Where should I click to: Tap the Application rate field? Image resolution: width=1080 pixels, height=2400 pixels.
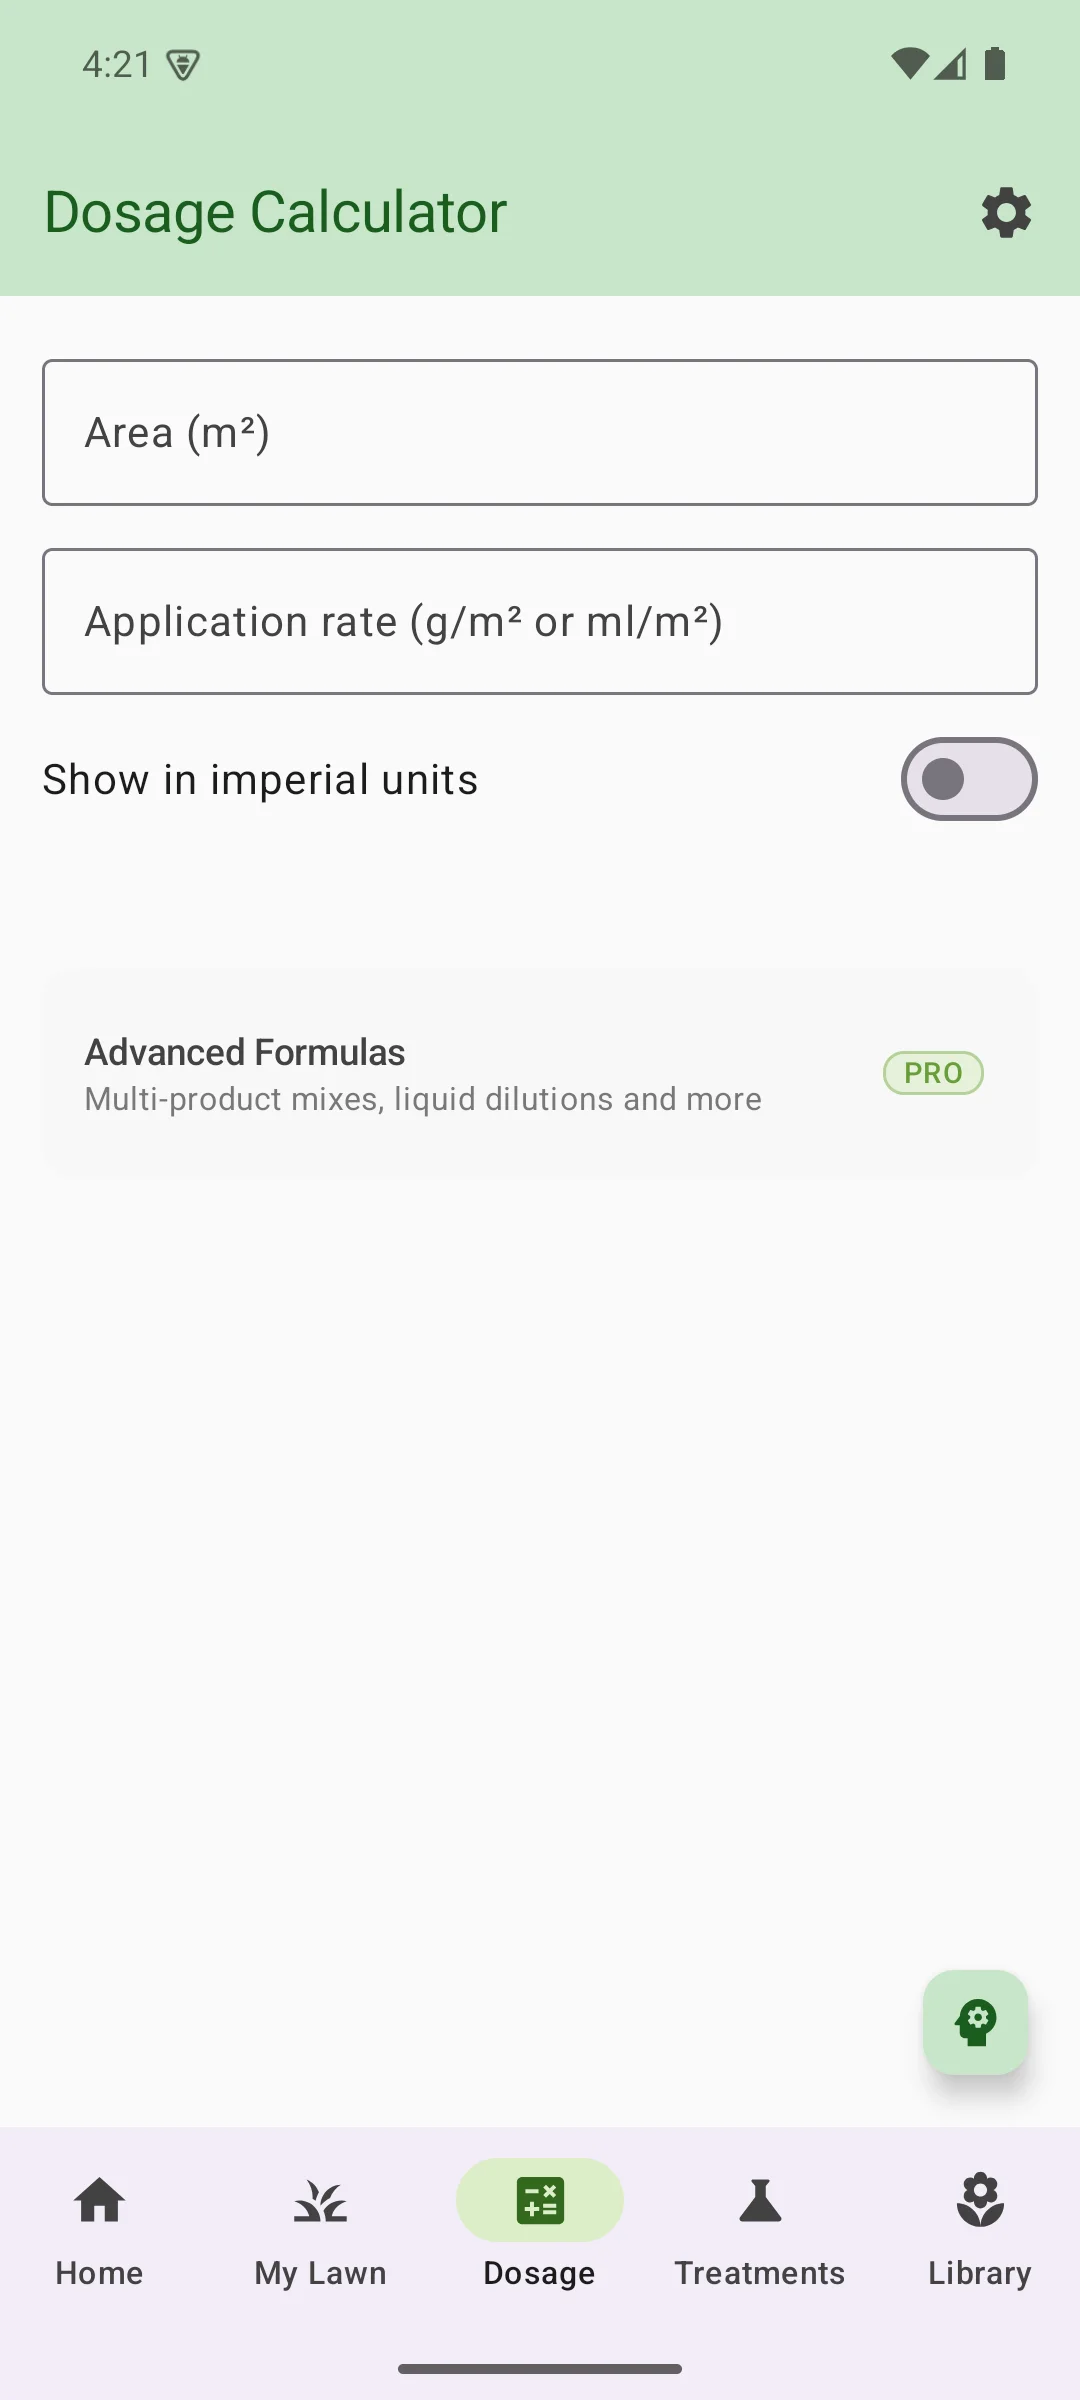pyautogui.click(x=540, y=621)
